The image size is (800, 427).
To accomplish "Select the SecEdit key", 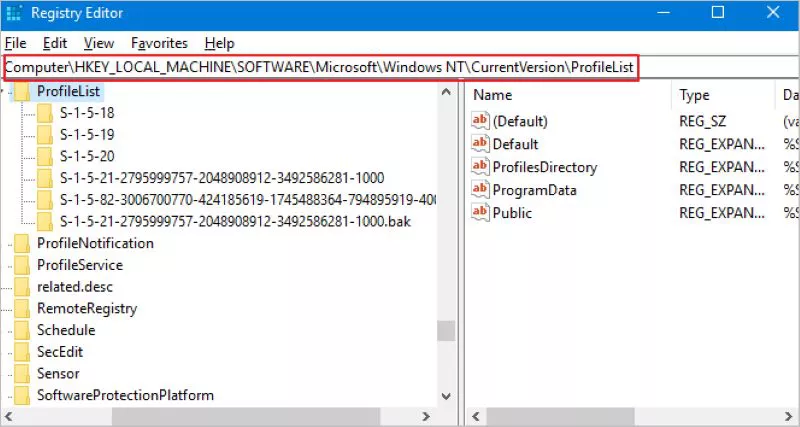I will pos(60,352).
